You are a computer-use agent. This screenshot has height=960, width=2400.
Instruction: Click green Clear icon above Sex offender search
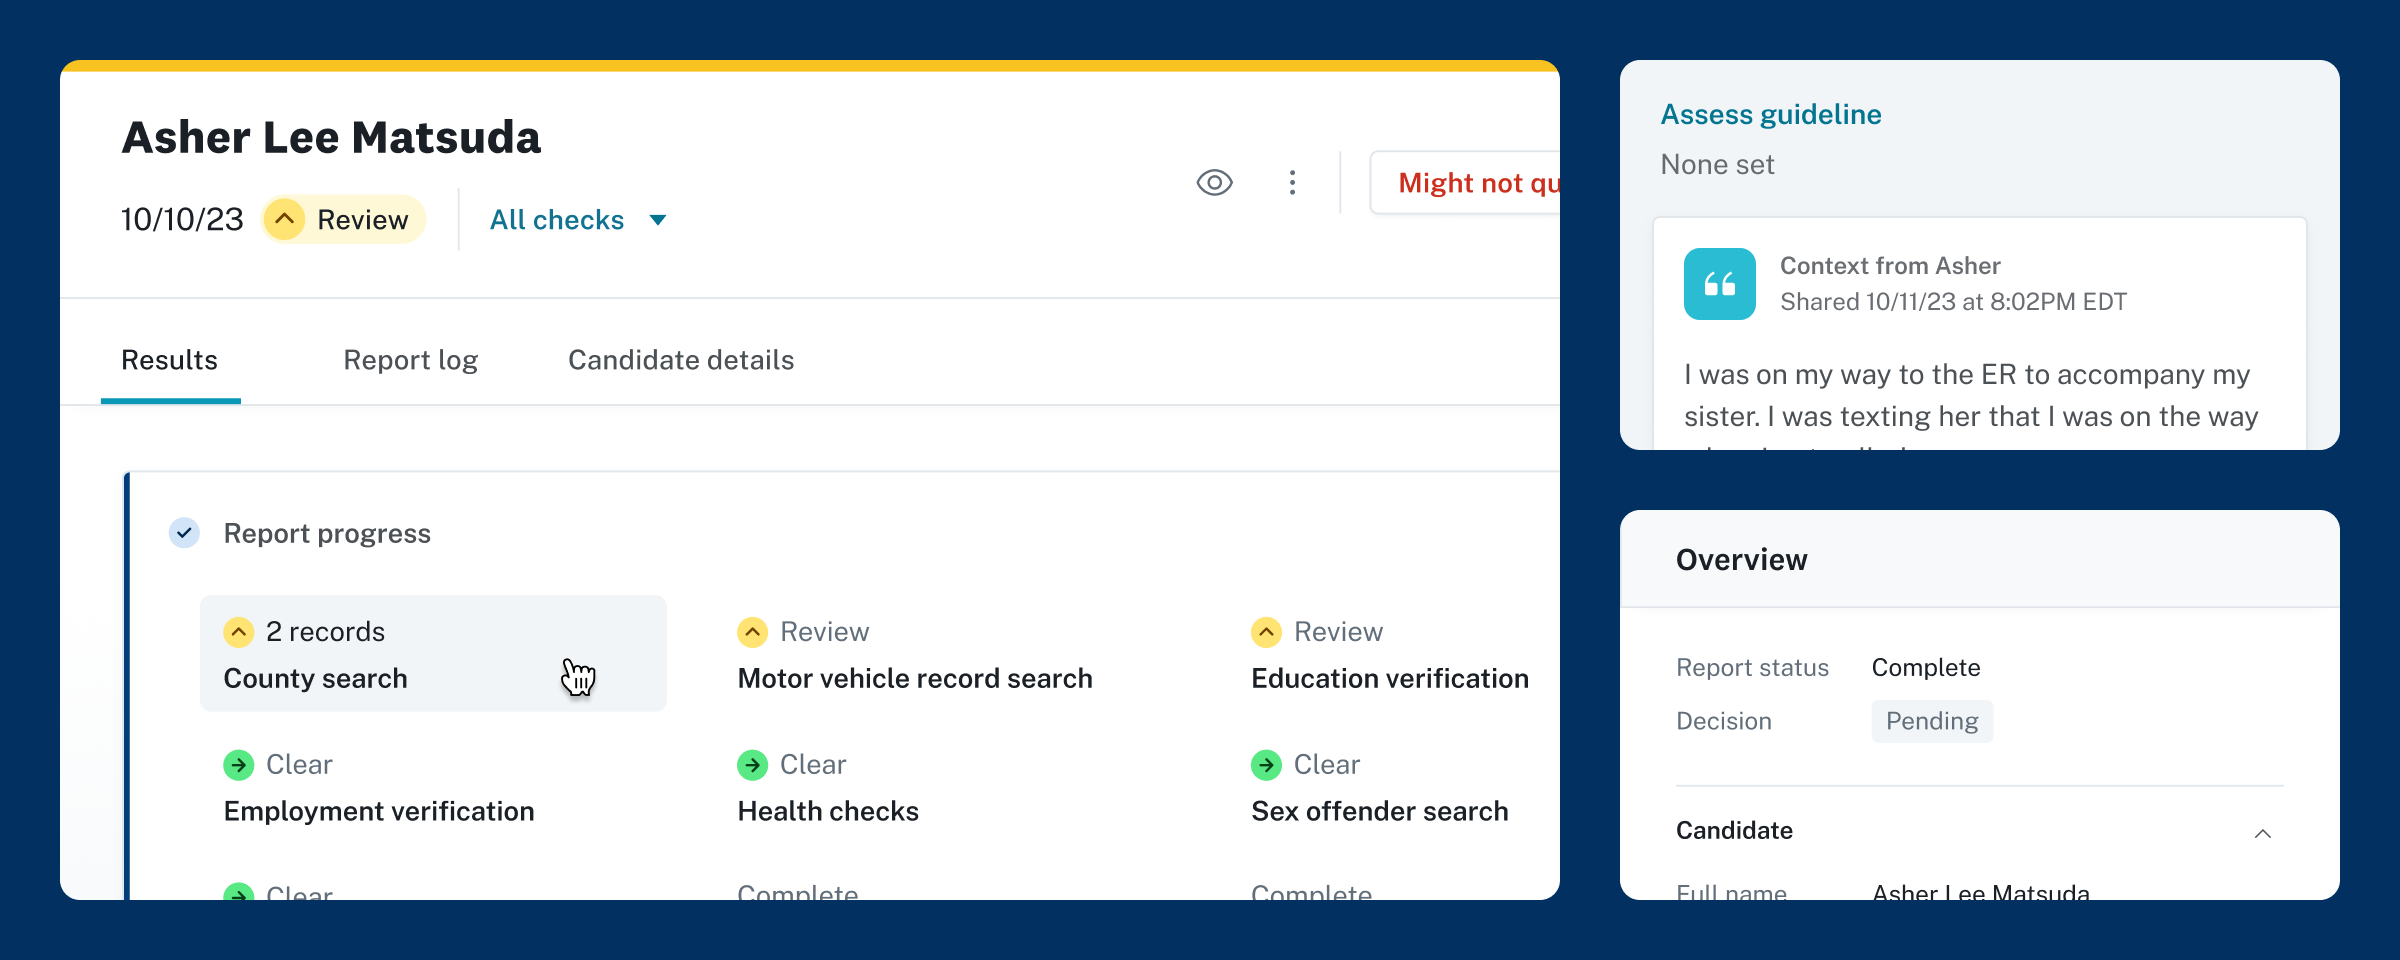coord(1266,765)
